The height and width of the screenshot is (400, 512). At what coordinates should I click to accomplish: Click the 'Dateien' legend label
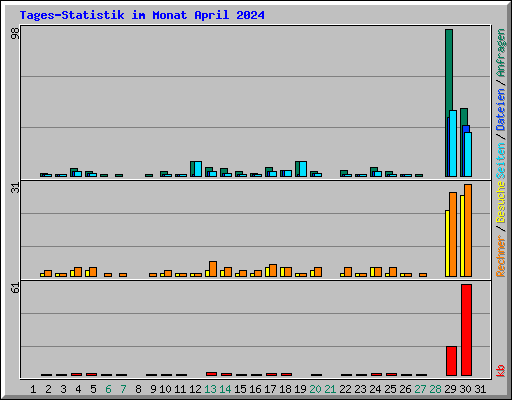500,109
